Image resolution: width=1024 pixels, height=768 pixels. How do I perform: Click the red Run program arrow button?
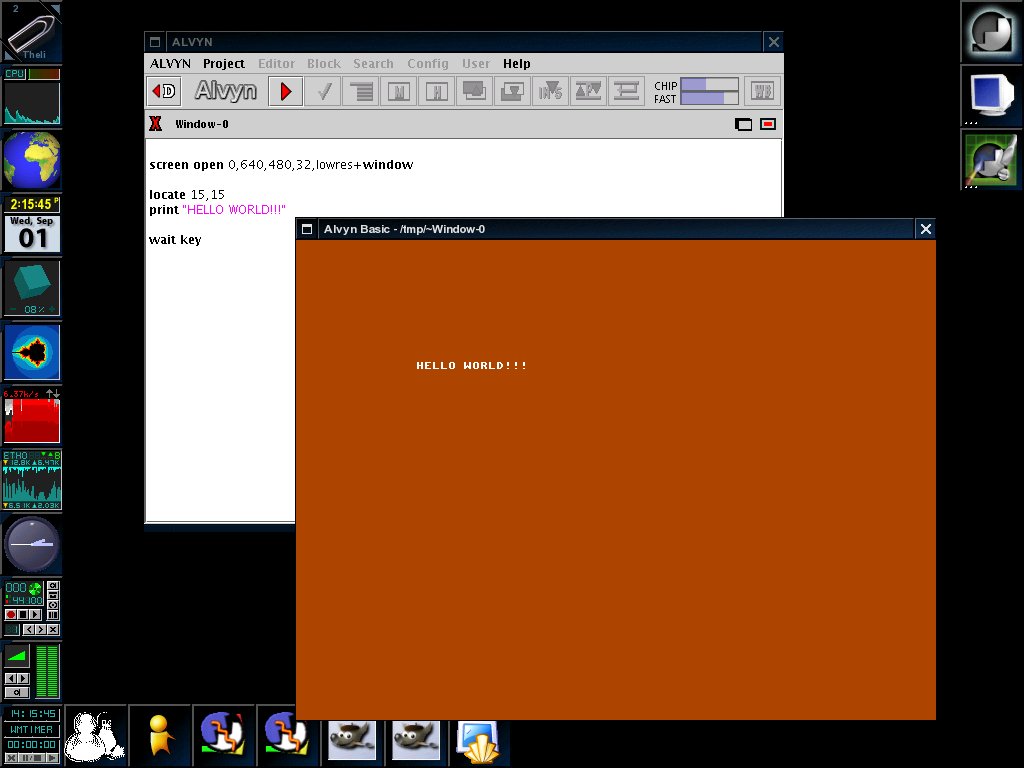point(285,91)
